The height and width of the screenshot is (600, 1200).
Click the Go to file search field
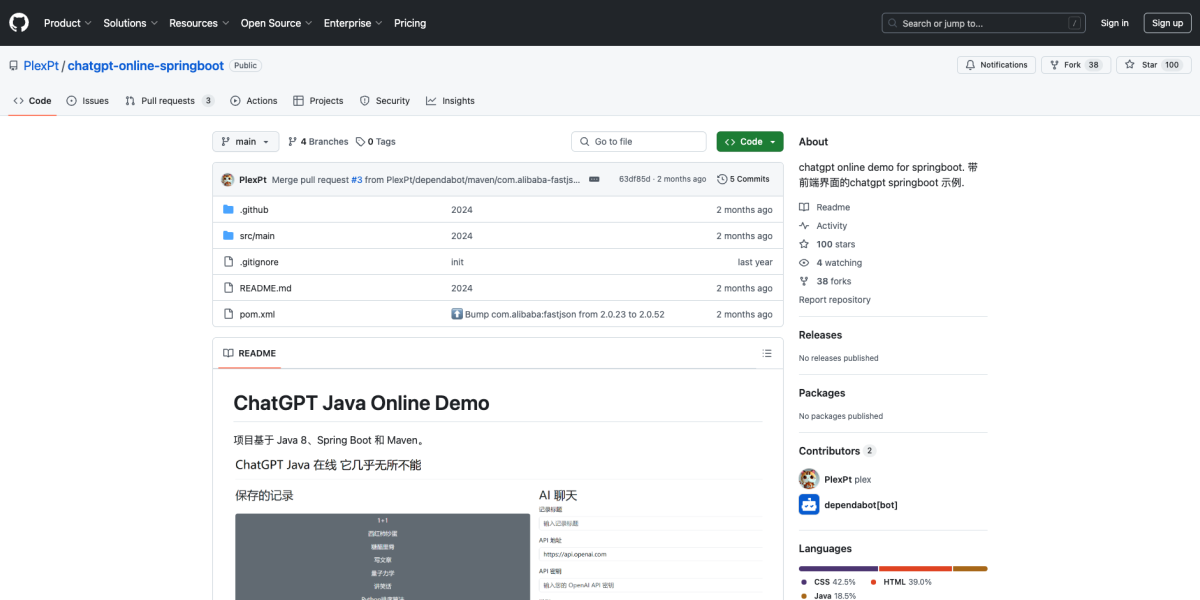tap(638, 141)
